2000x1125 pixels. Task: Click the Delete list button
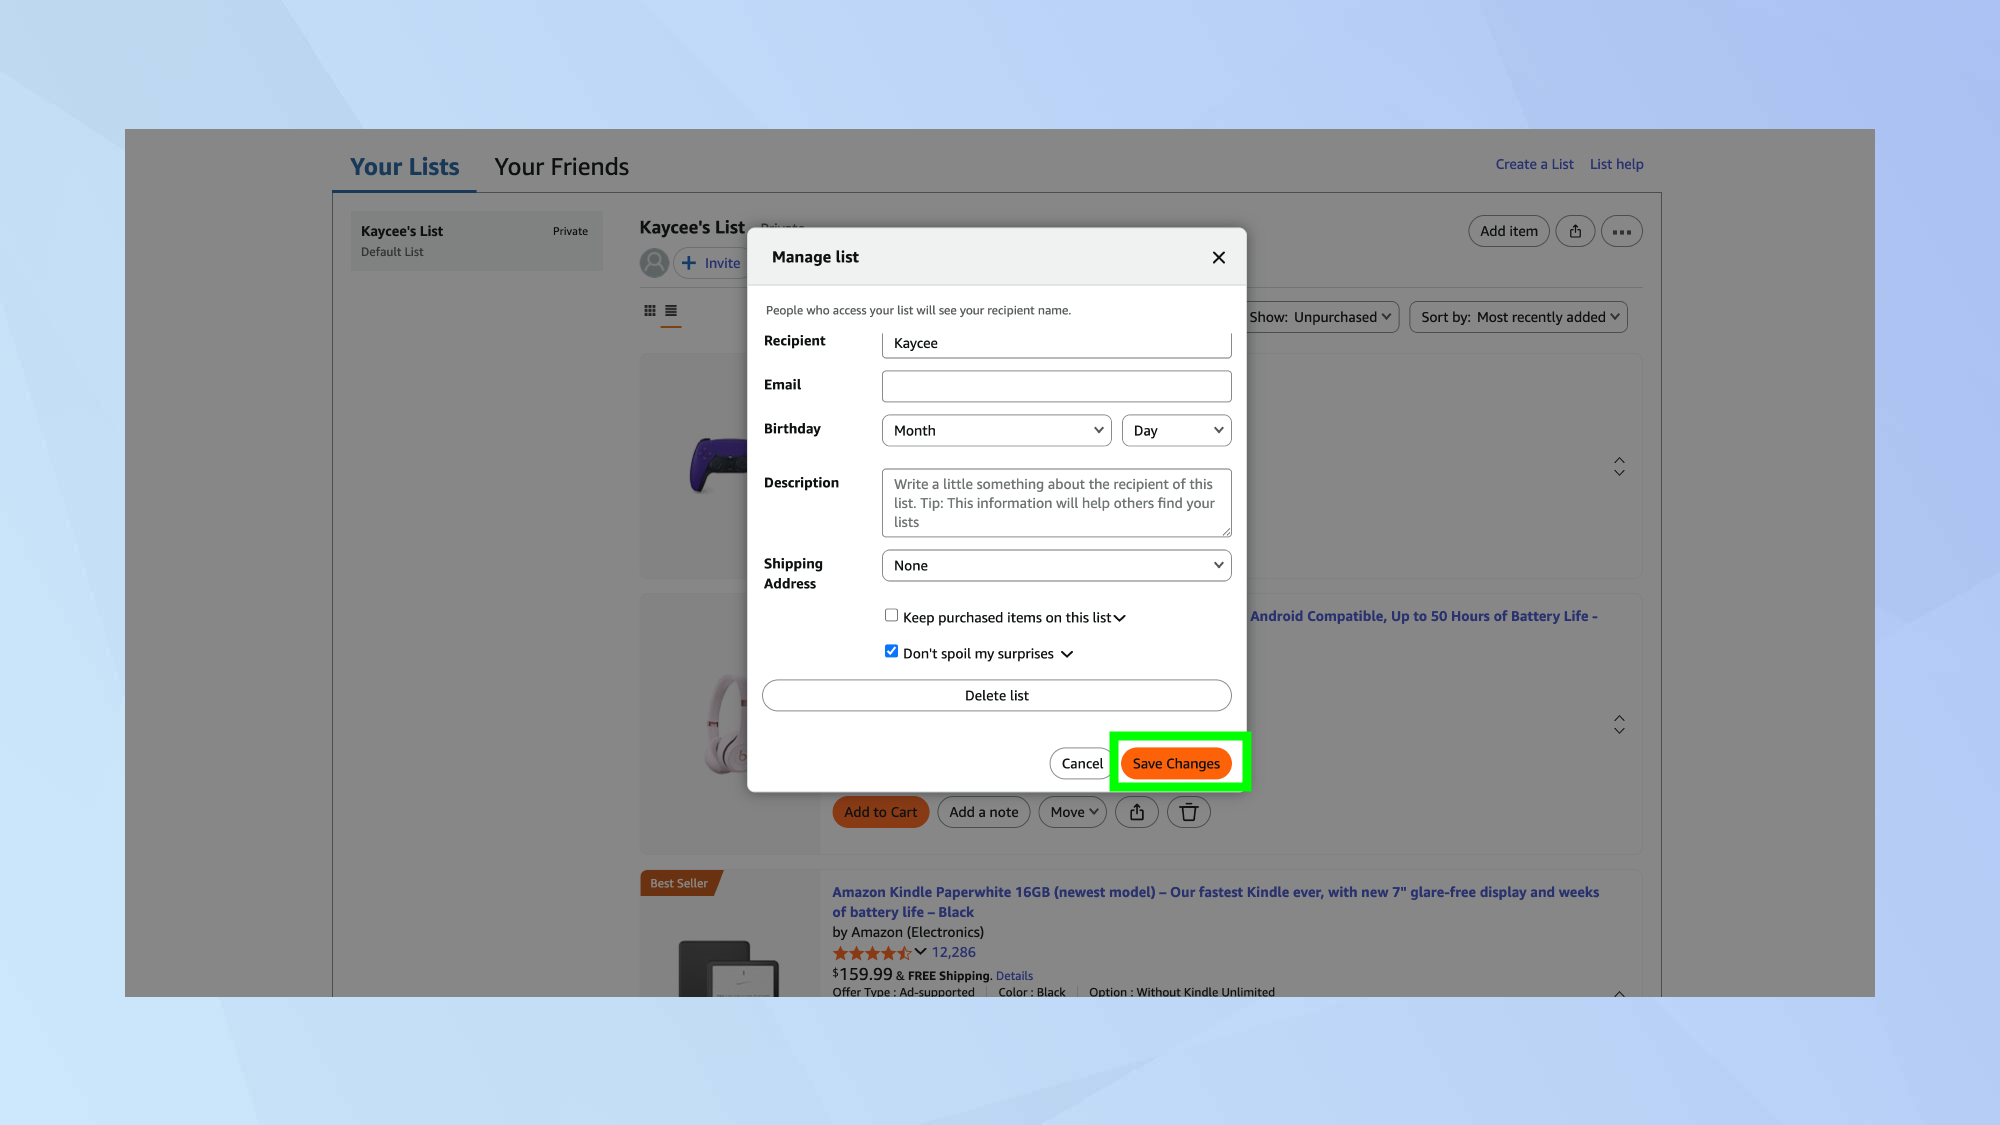click(x=996, y=696)
